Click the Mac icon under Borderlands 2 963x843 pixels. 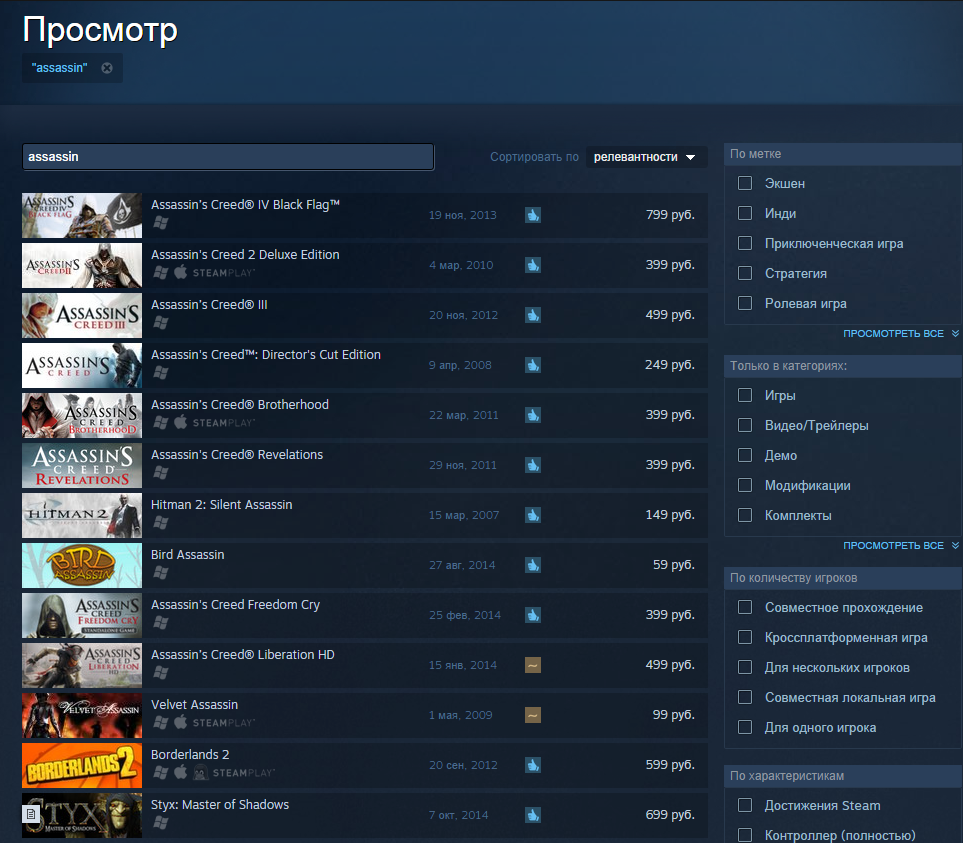[x=181, y=772]
